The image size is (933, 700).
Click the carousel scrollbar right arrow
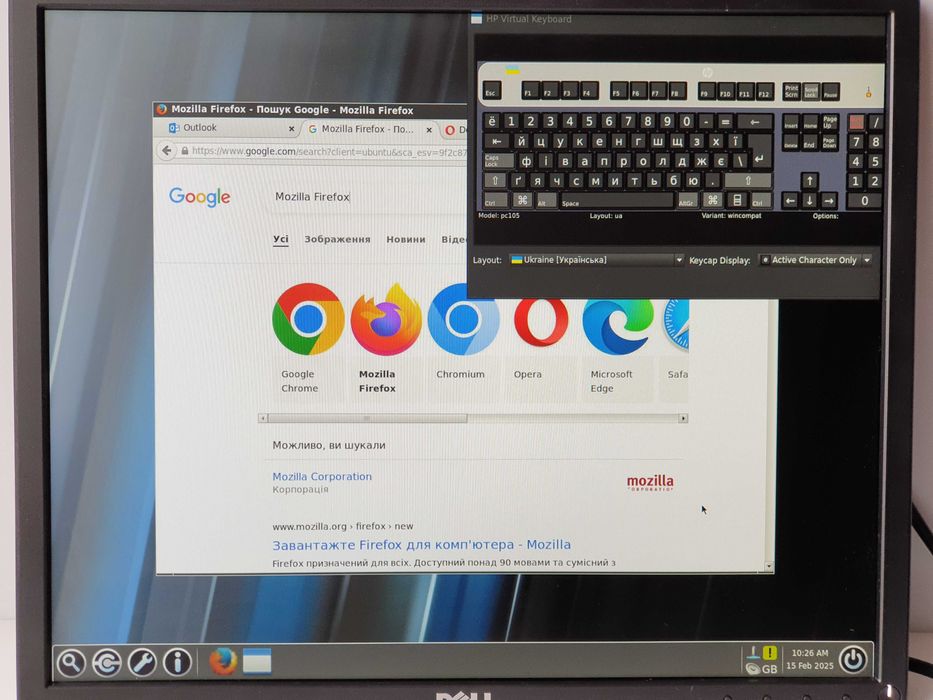683,418
